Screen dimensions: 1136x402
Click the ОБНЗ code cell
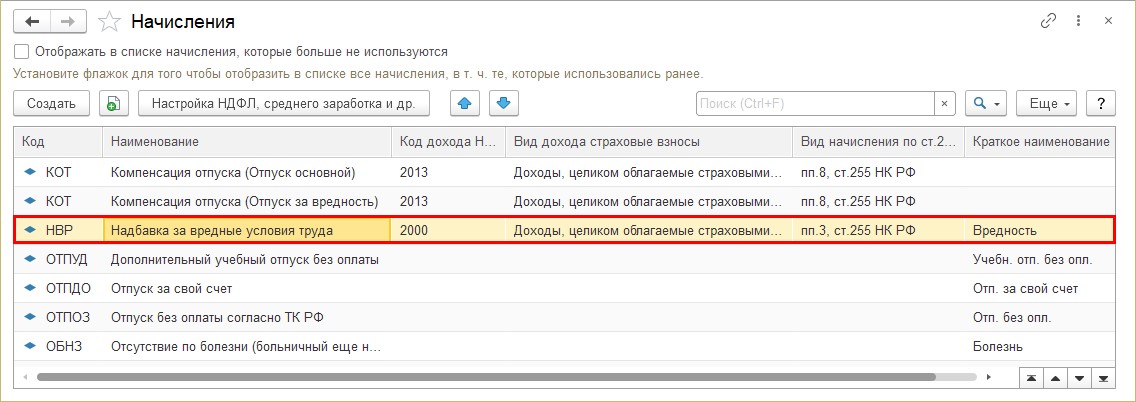coord(59,346)
